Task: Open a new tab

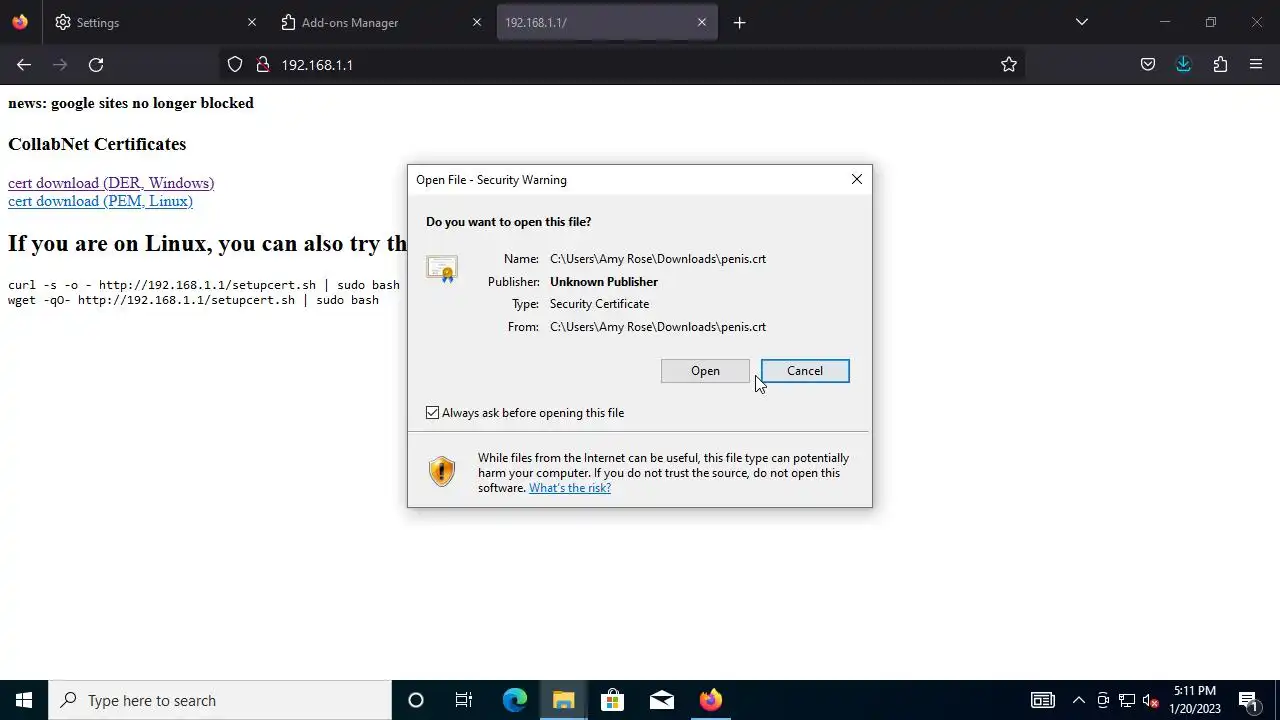Action: (x=740, y=22)
